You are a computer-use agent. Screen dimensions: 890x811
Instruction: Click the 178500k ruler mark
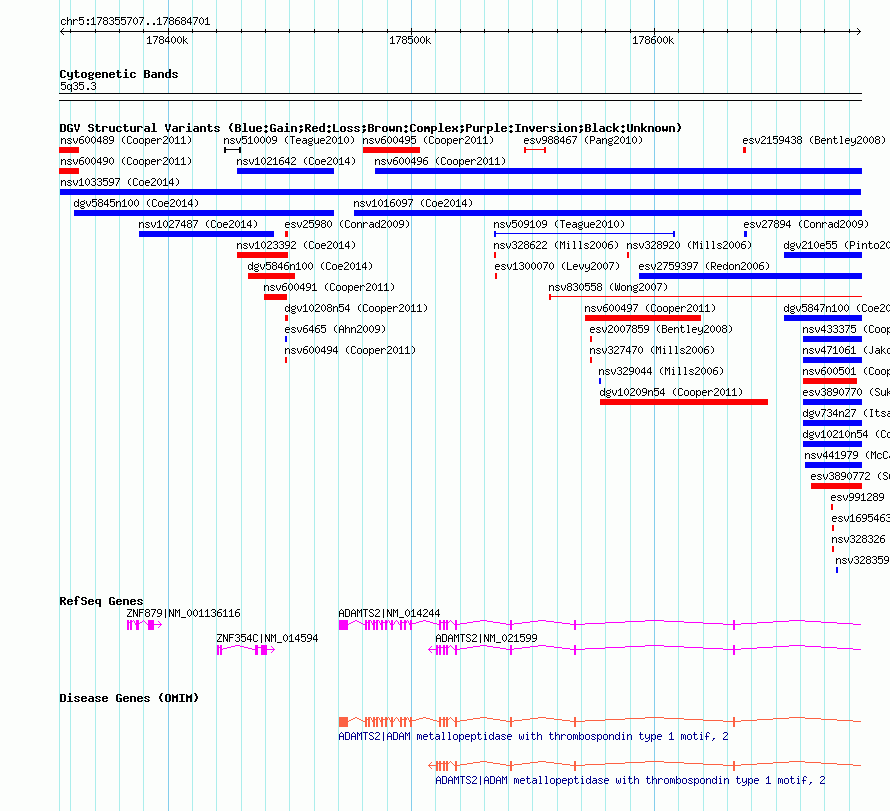coord(410,40)
